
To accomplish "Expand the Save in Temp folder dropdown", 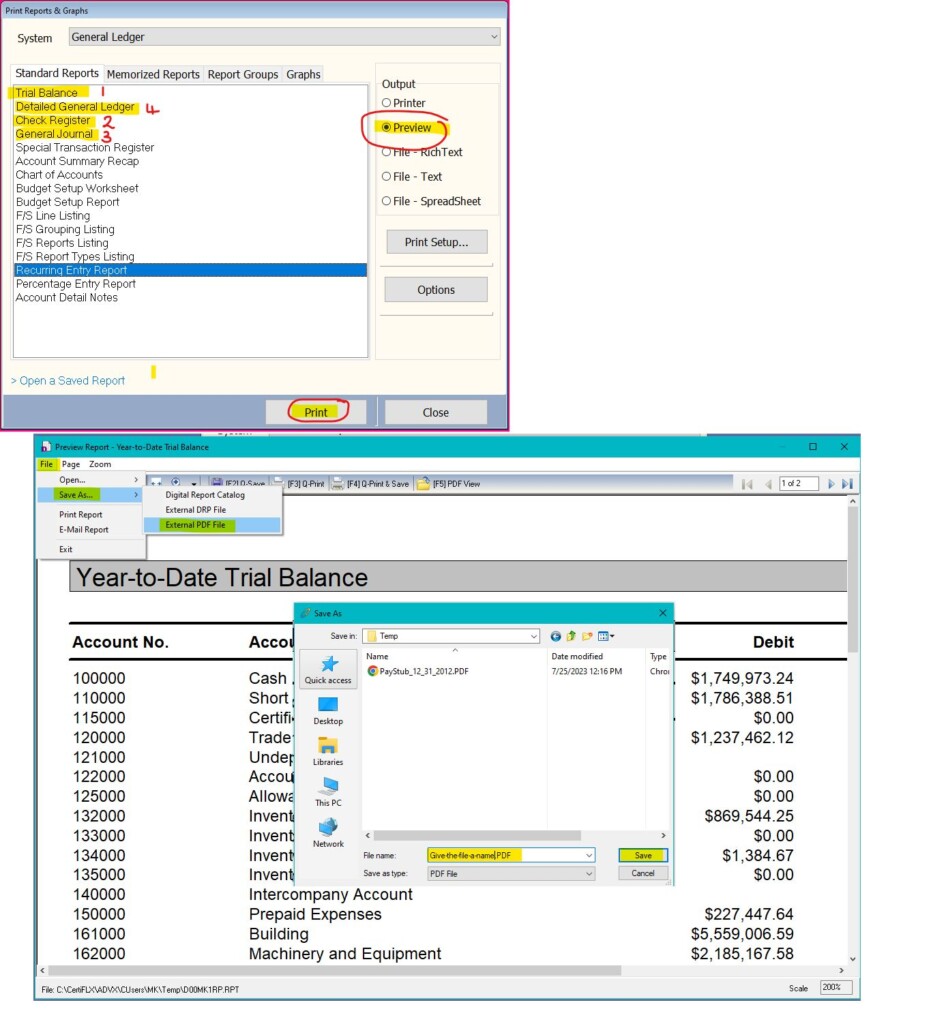I will coord(534,636).
